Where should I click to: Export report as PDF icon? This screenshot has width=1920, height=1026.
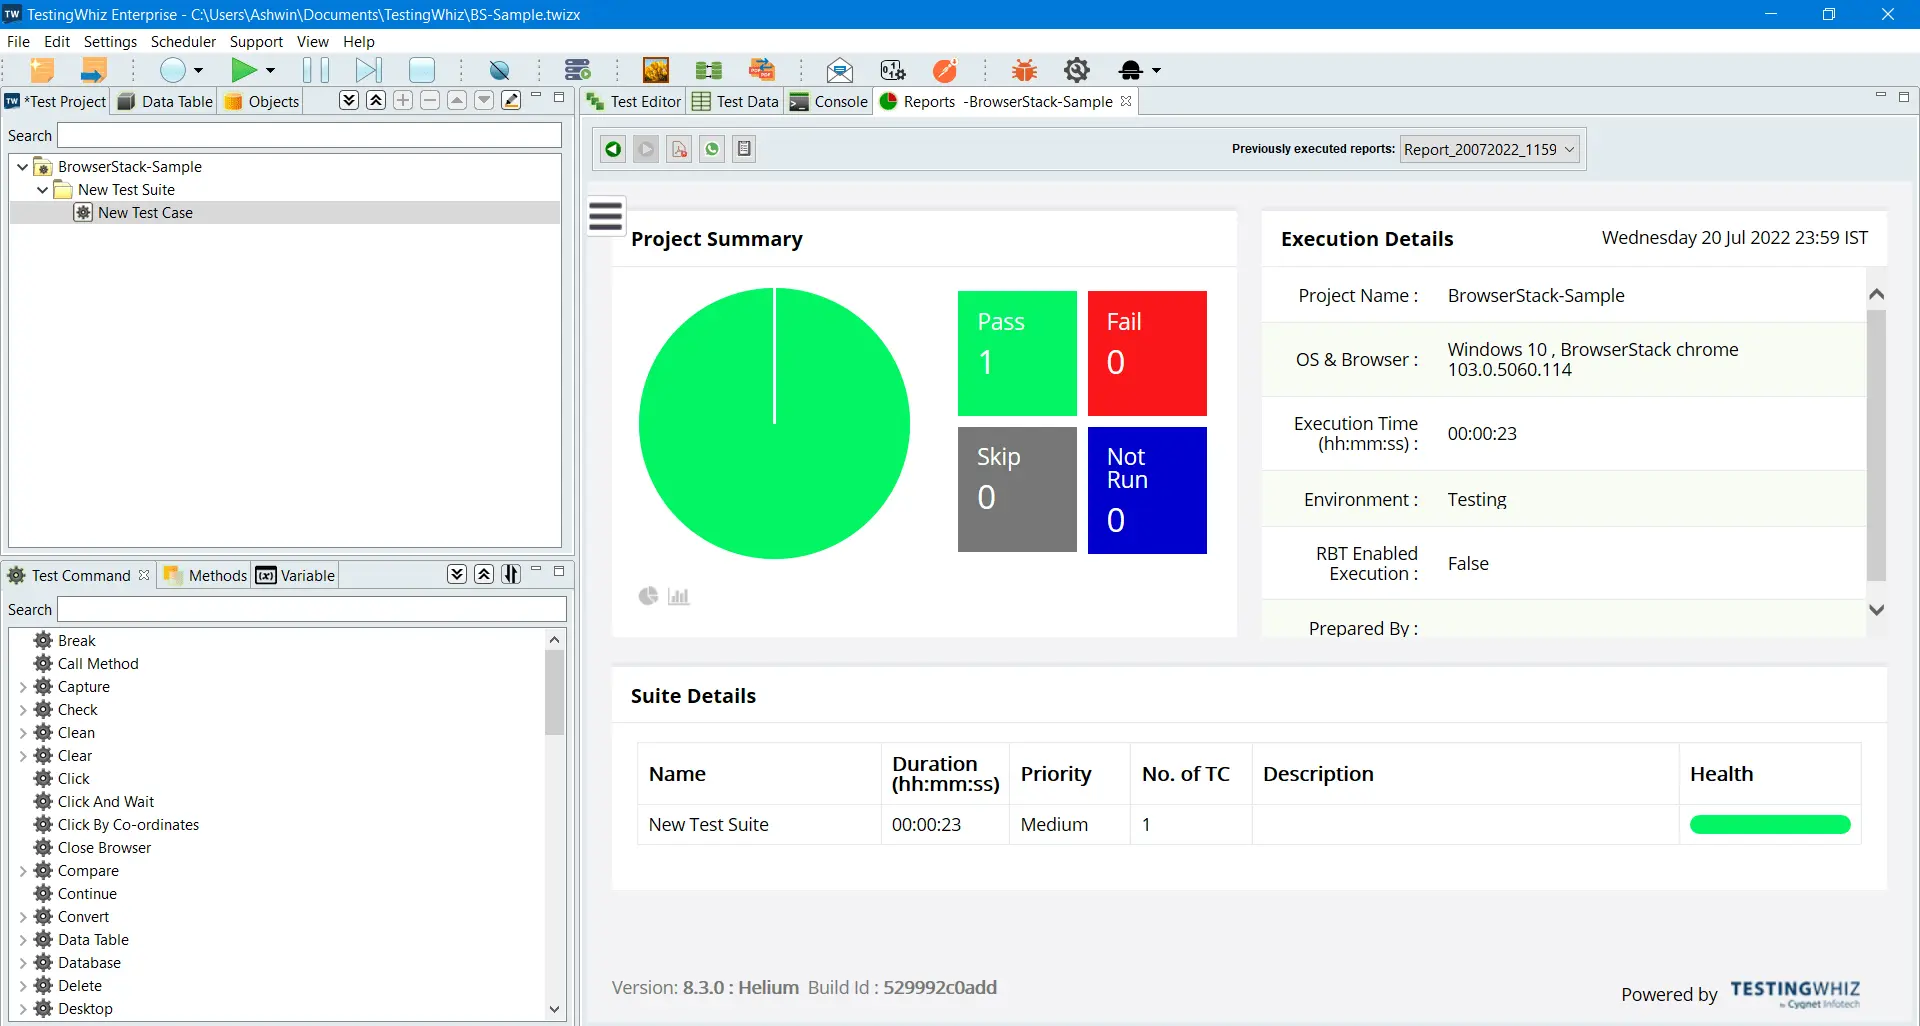679,149
